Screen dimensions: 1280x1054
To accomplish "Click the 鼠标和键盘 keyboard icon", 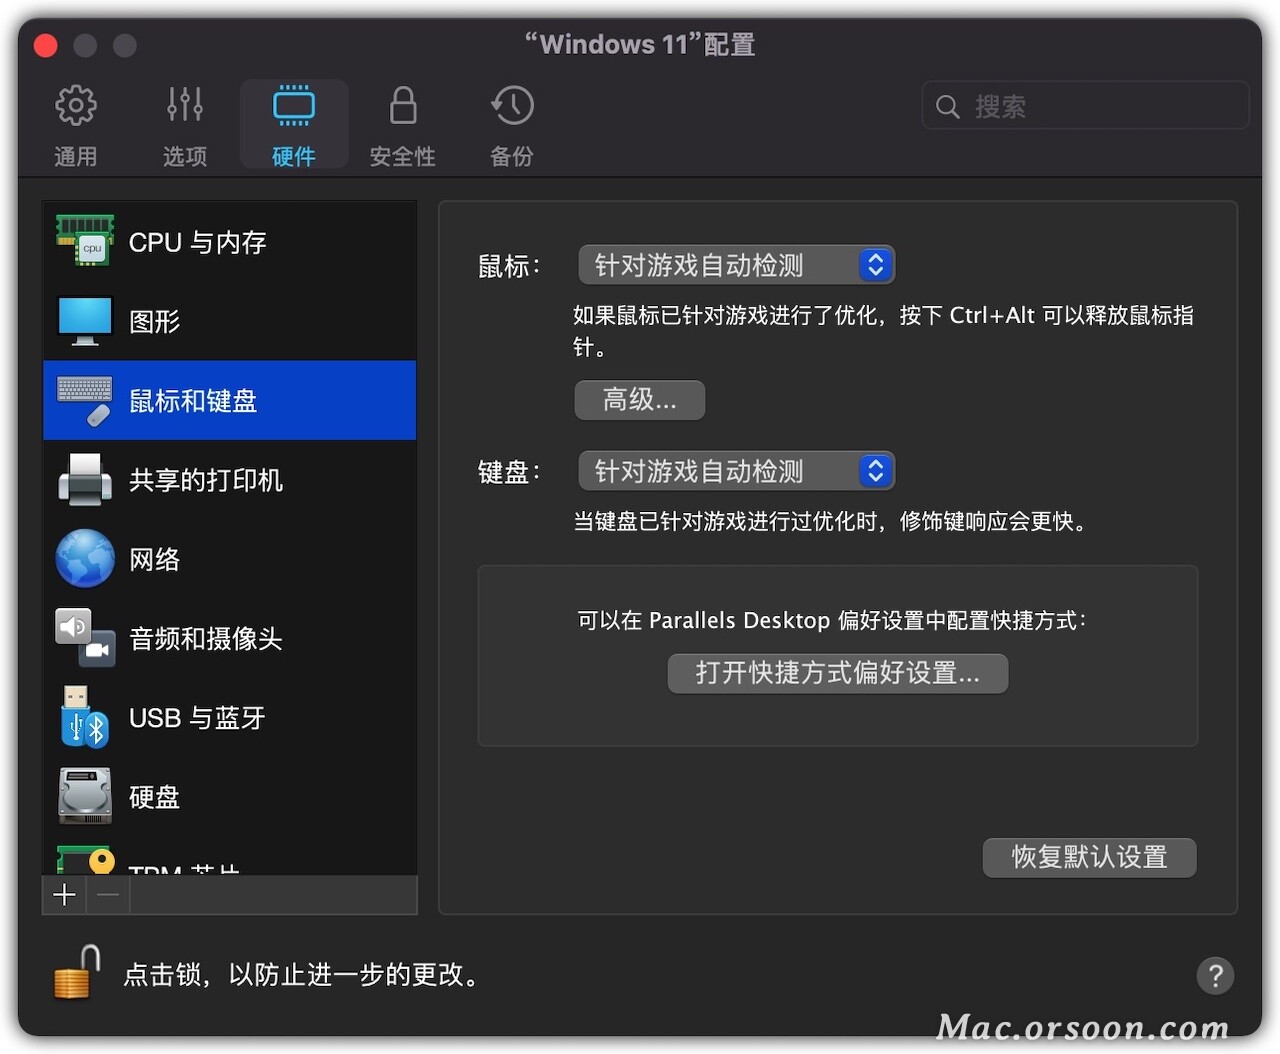I will point(85,400).
